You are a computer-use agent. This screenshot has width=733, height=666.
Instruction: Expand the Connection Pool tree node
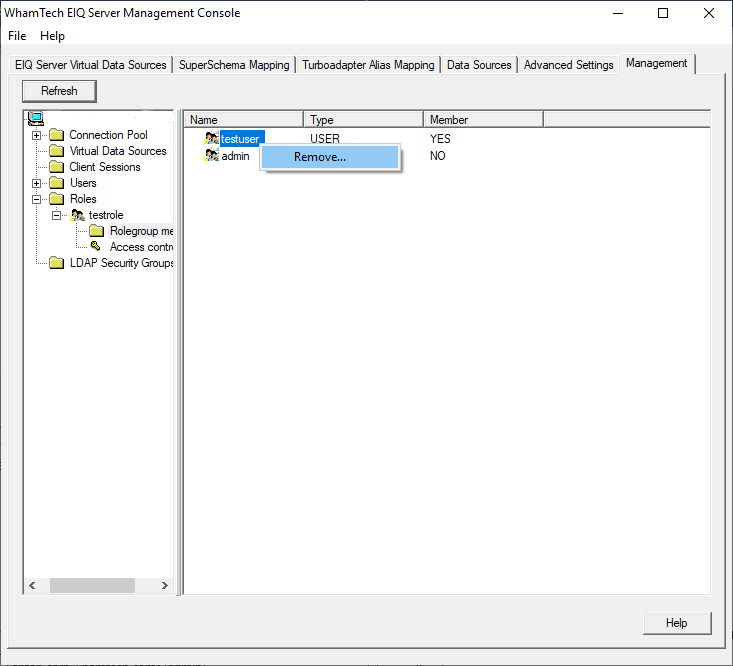point(37,135)
